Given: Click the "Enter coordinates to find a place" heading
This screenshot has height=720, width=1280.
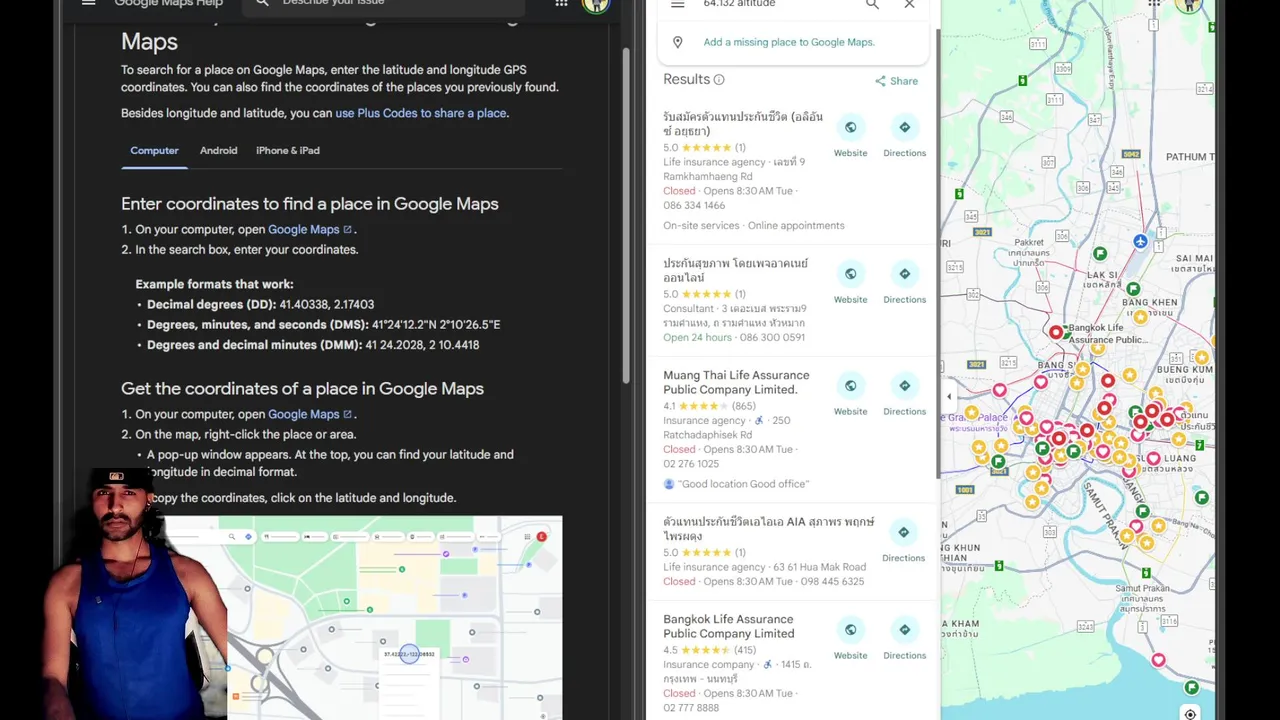Looking at the screenshot, I should click(310, 204).
